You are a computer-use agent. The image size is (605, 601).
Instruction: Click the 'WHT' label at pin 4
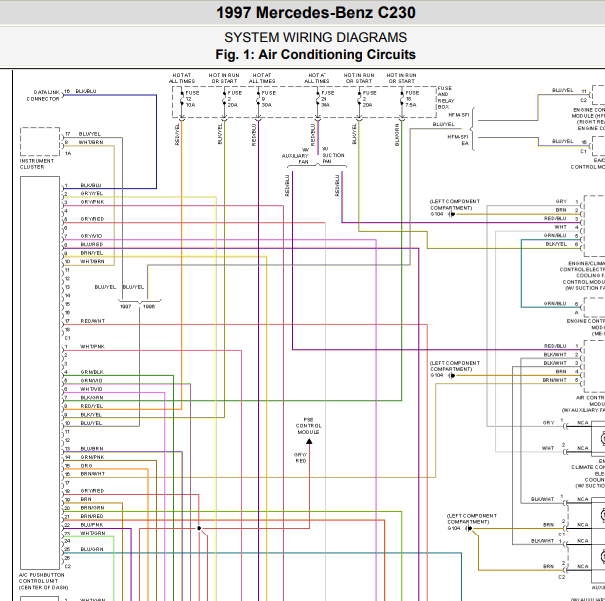tap(560, 227)
